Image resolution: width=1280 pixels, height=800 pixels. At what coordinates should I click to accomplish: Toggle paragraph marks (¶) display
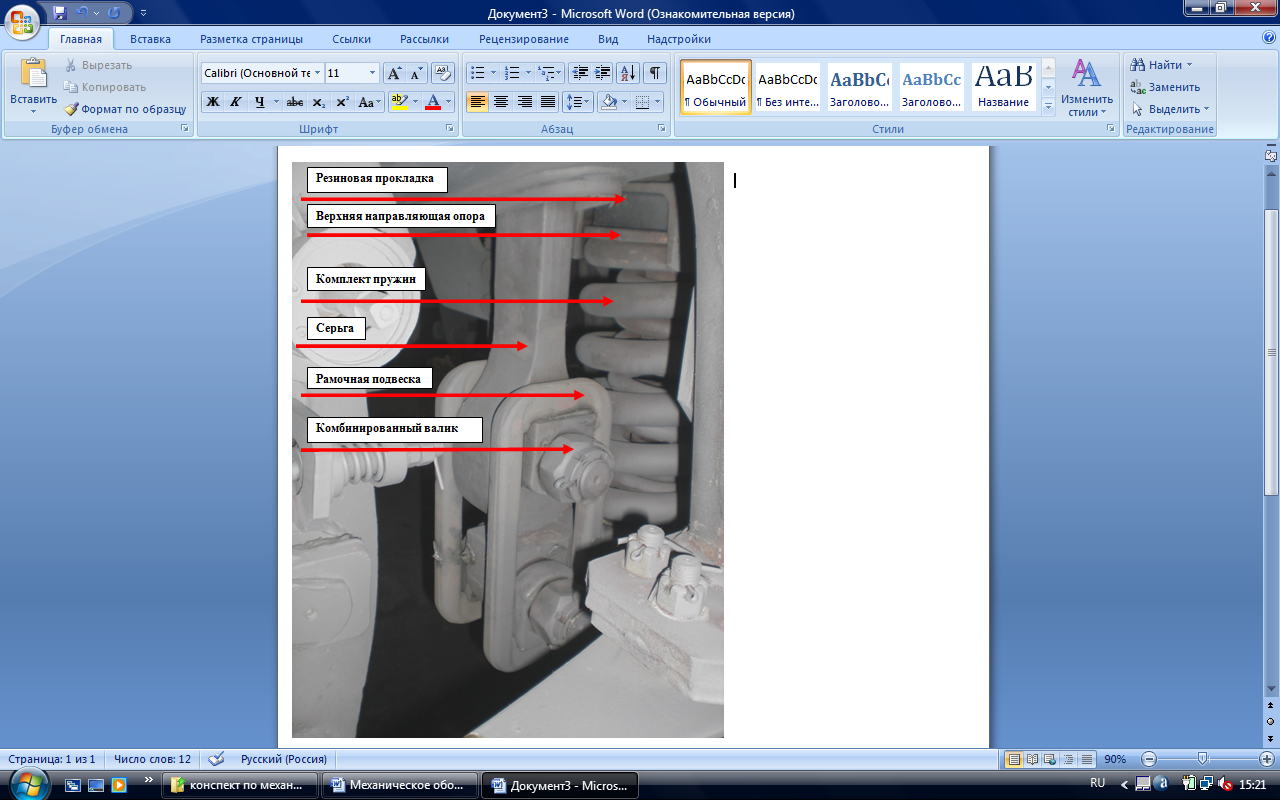654,73
